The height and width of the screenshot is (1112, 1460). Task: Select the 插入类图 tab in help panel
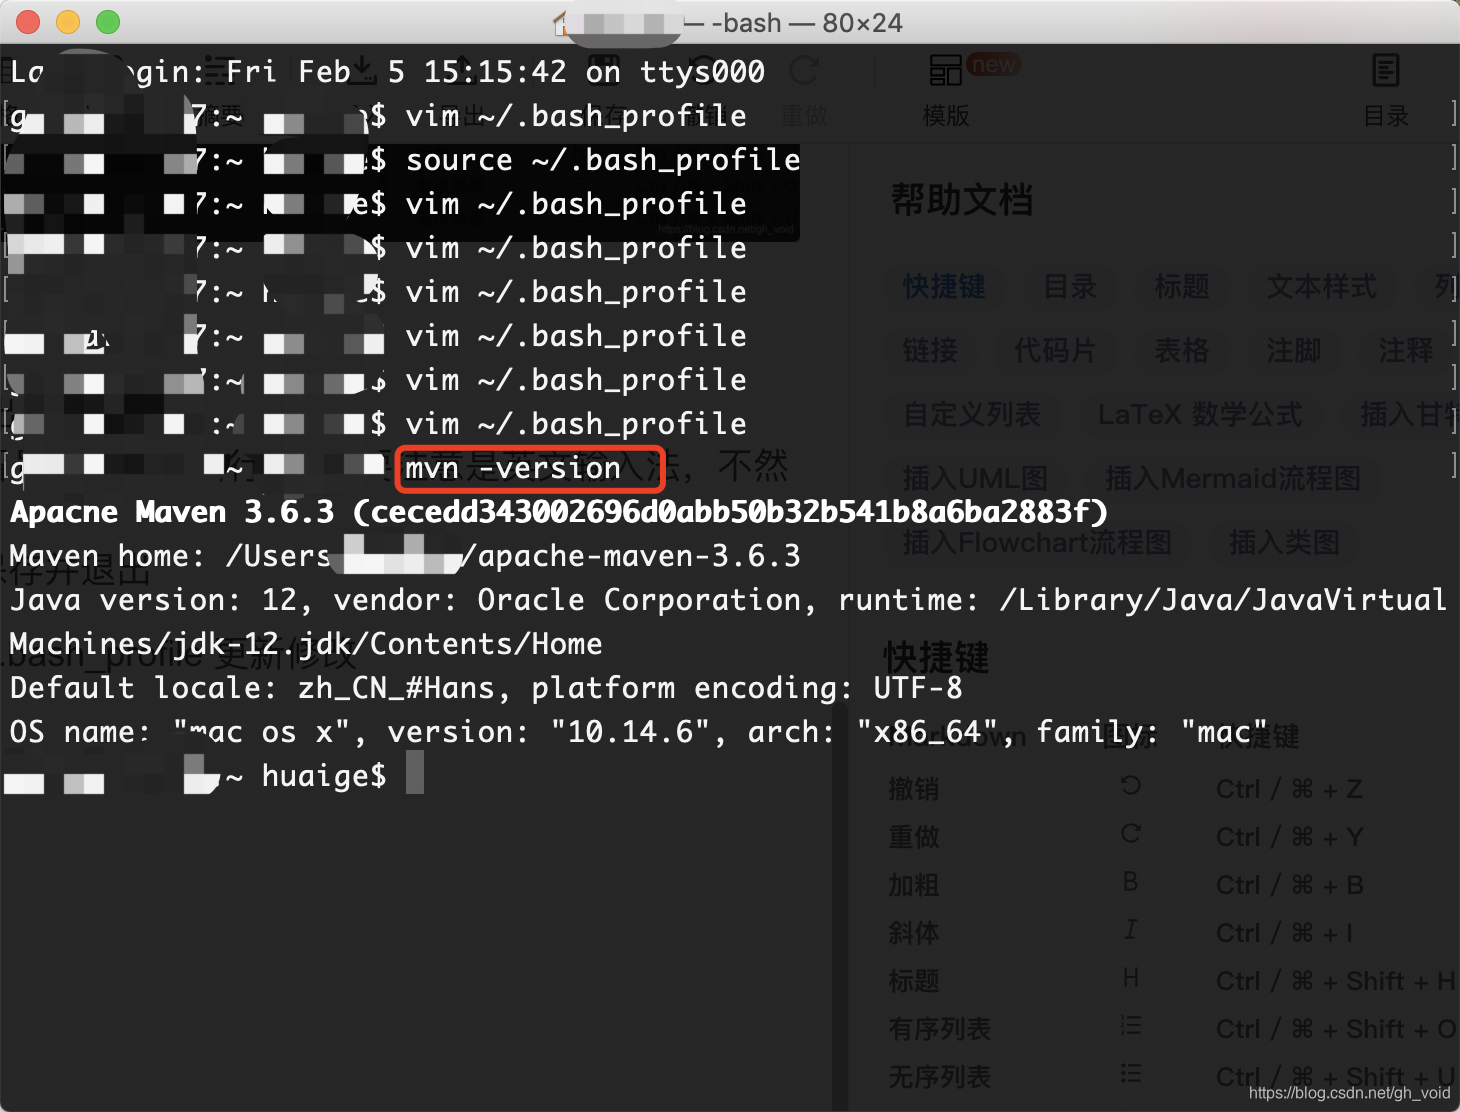coord(1284,543)
